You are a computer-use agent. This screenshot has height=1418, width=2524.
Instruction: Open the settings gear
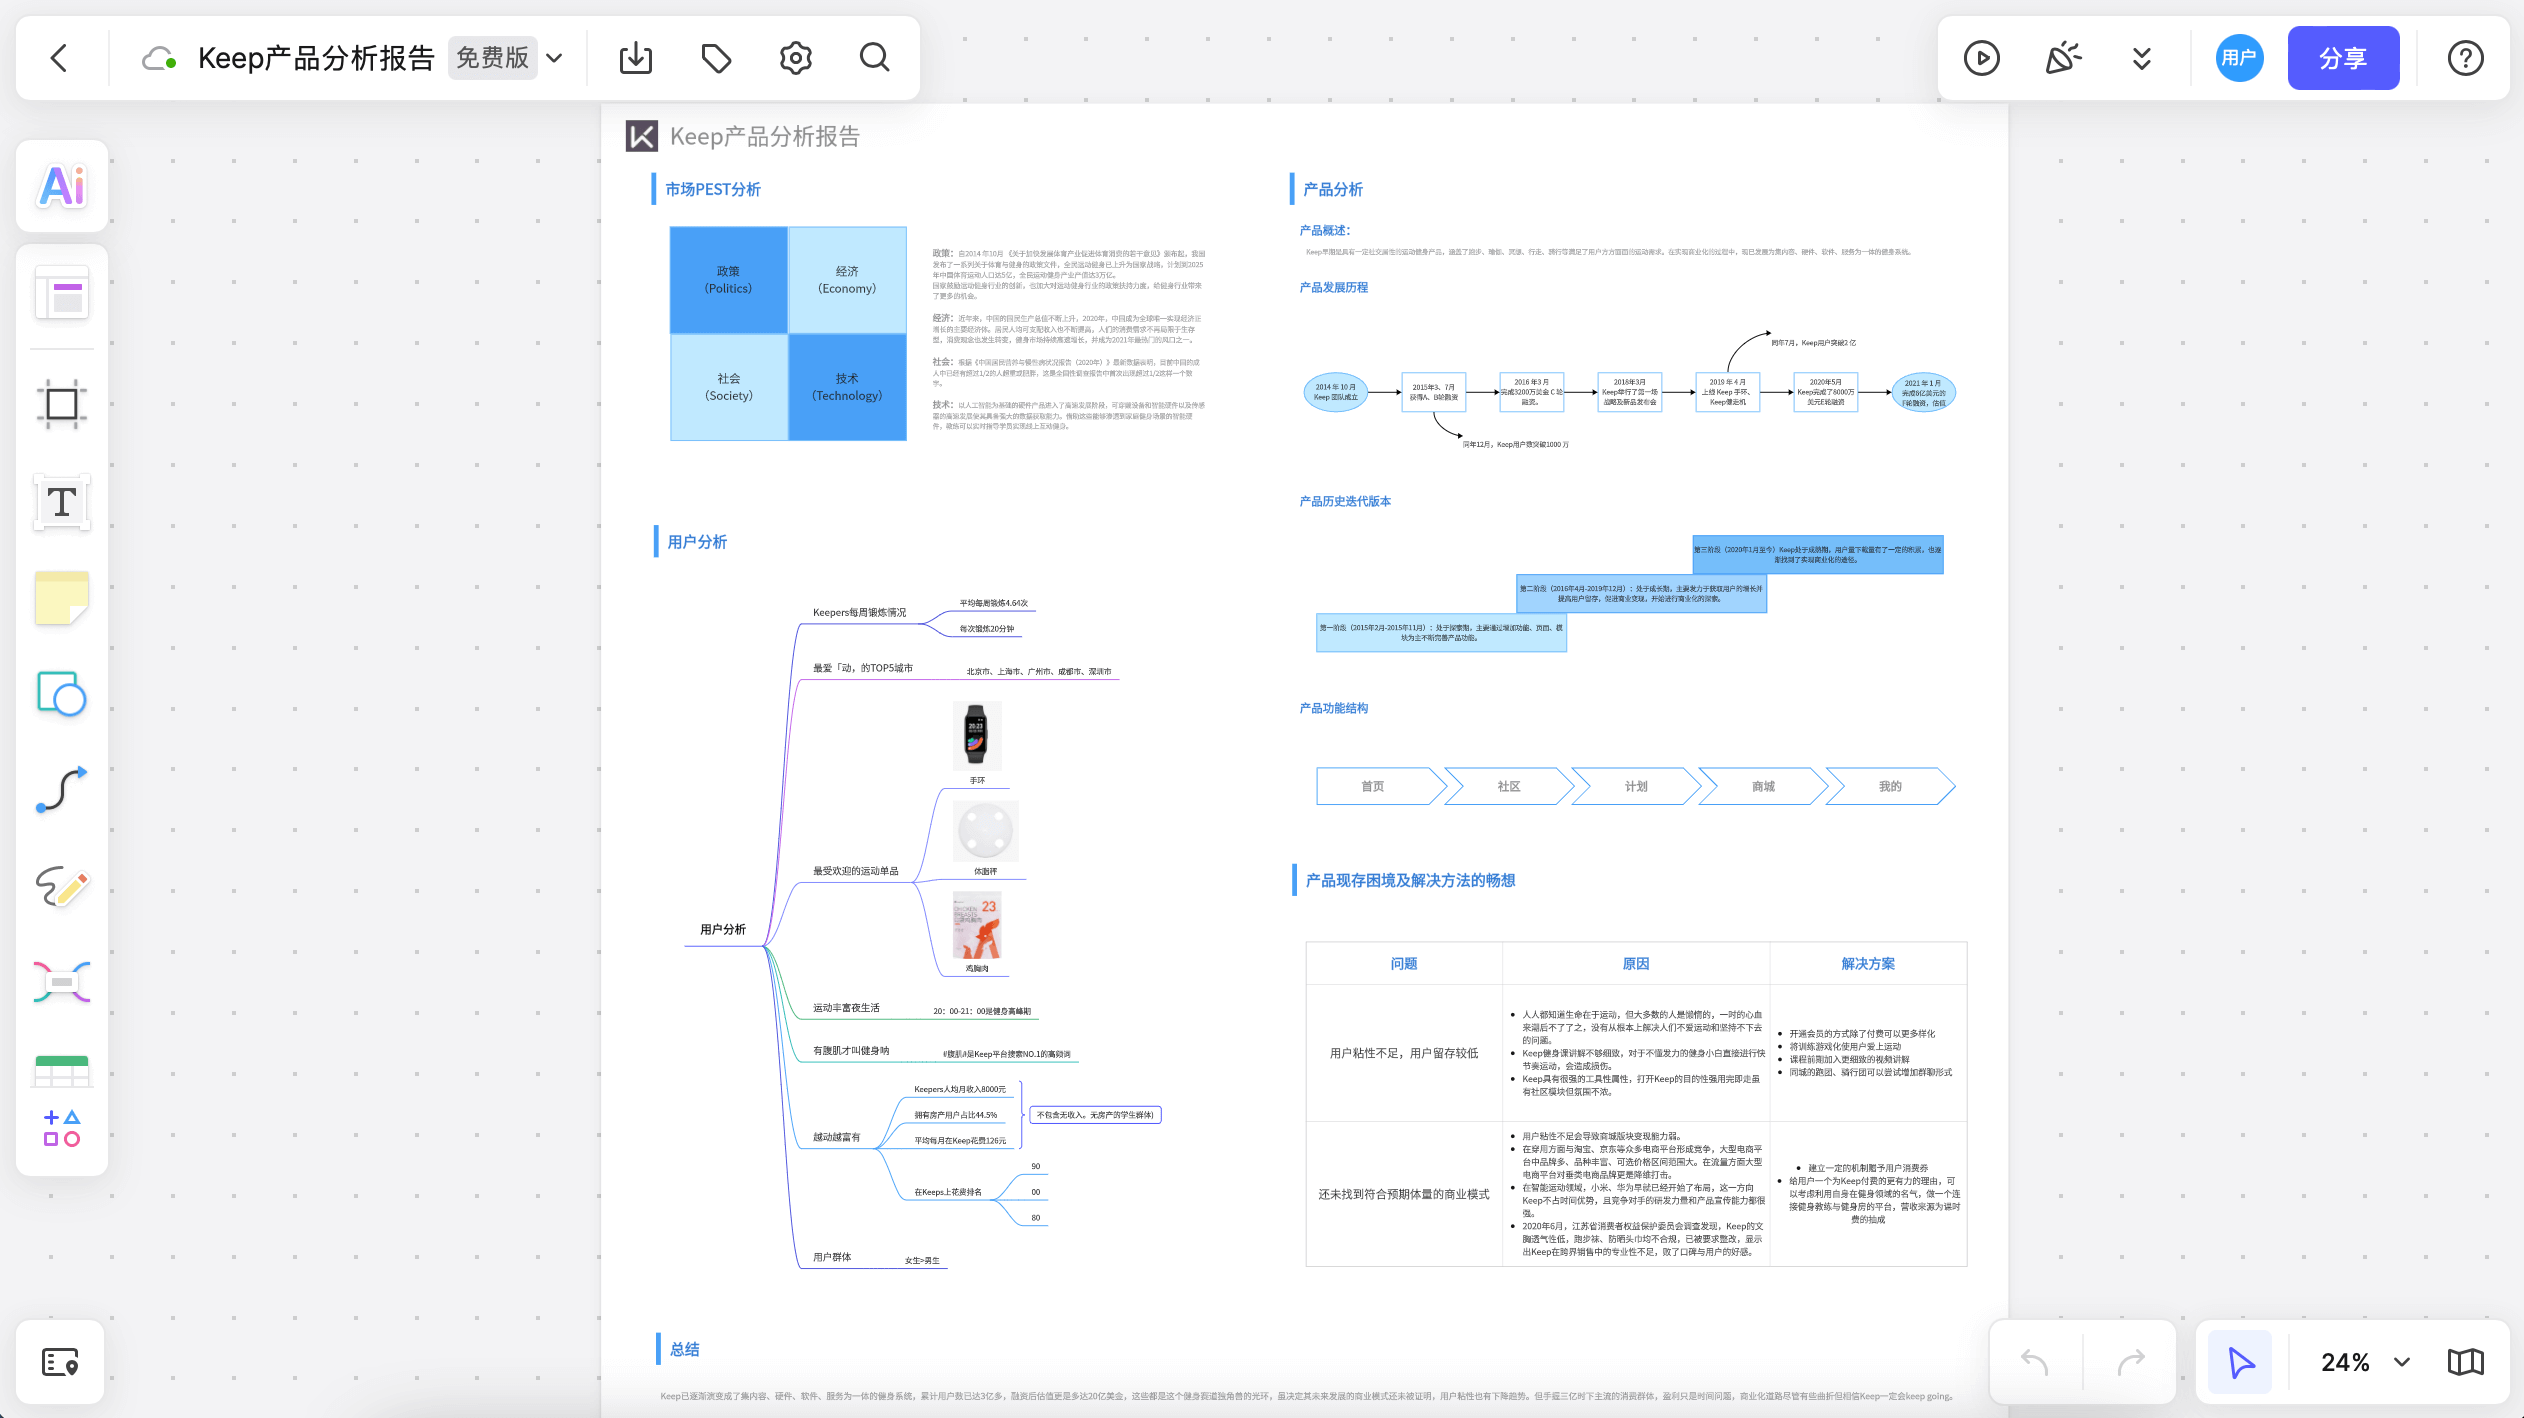click(x=796, y=58)
